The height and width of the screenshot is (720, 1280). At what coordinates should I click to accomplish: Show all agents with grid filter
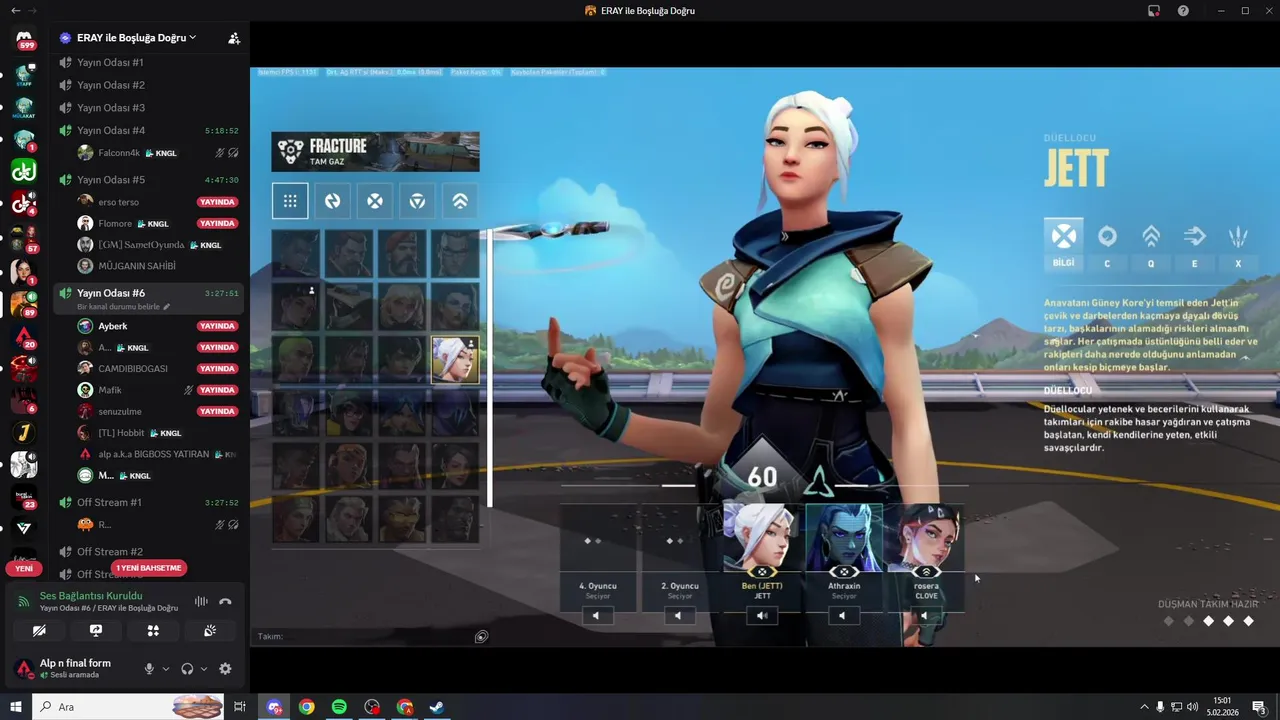[290, 201]
